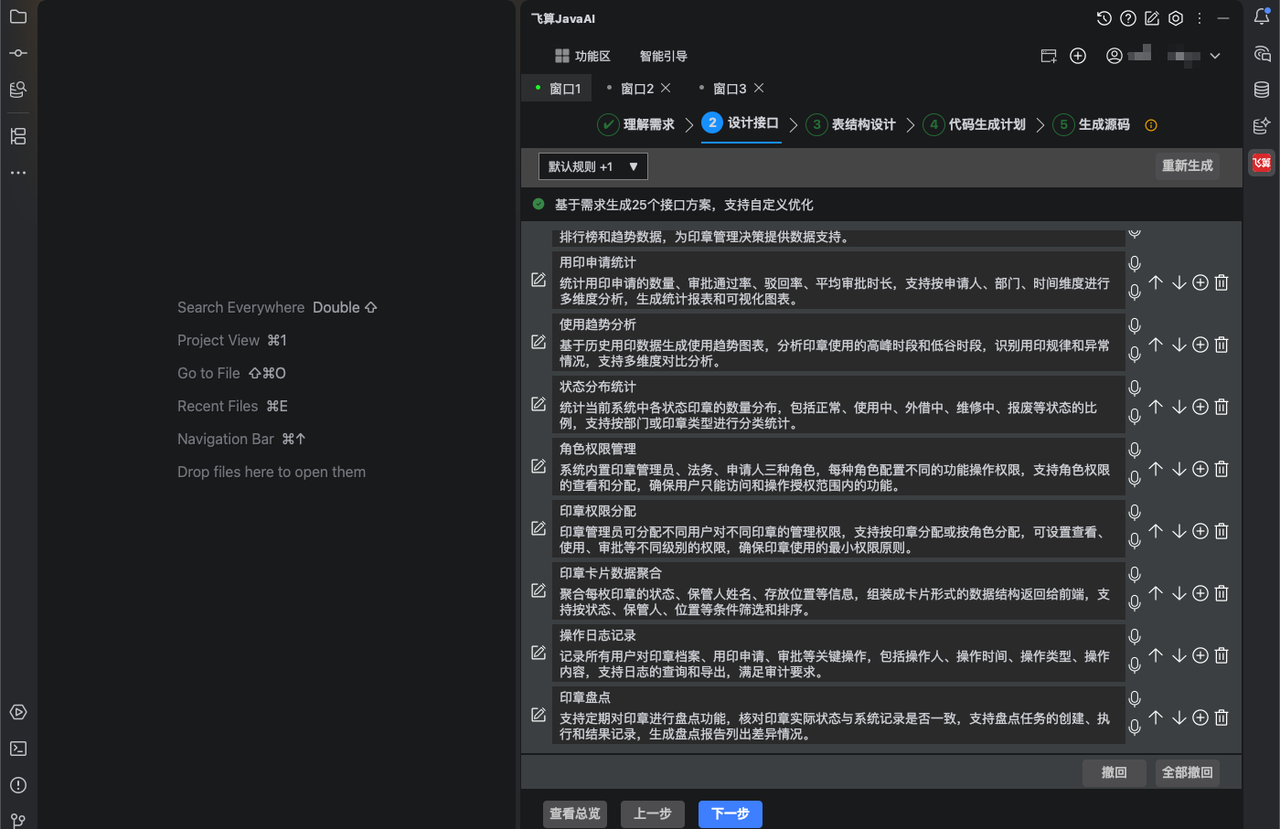Open the database sparkle AI icon in right bar
1280x829 pixels.
tap(1262, 126)
